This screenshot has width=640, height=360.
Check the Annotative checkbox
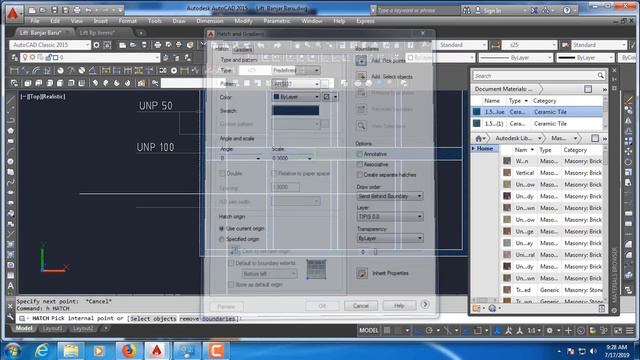coord(360,154)
